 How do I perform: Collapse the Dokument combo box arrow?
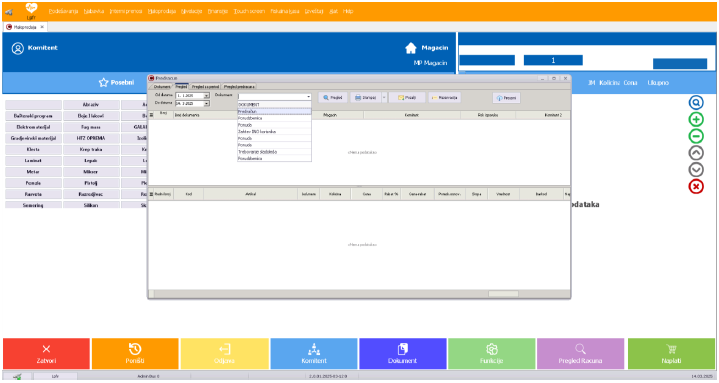click(309, 97)
